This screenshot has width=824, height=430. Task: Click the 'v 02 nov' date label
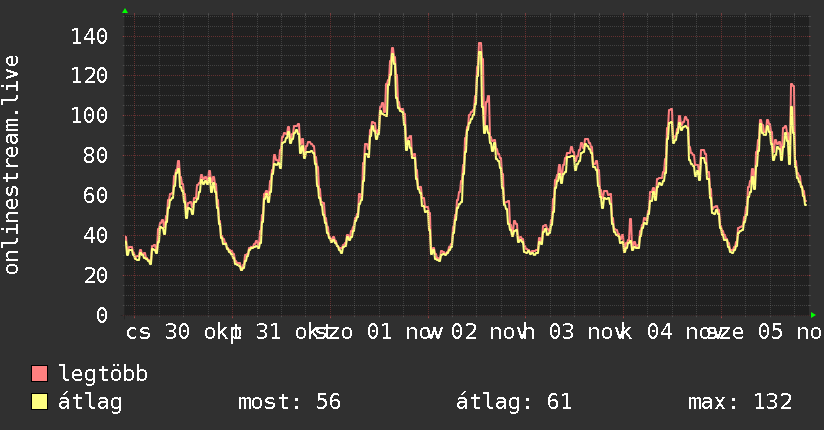(477, 332)
